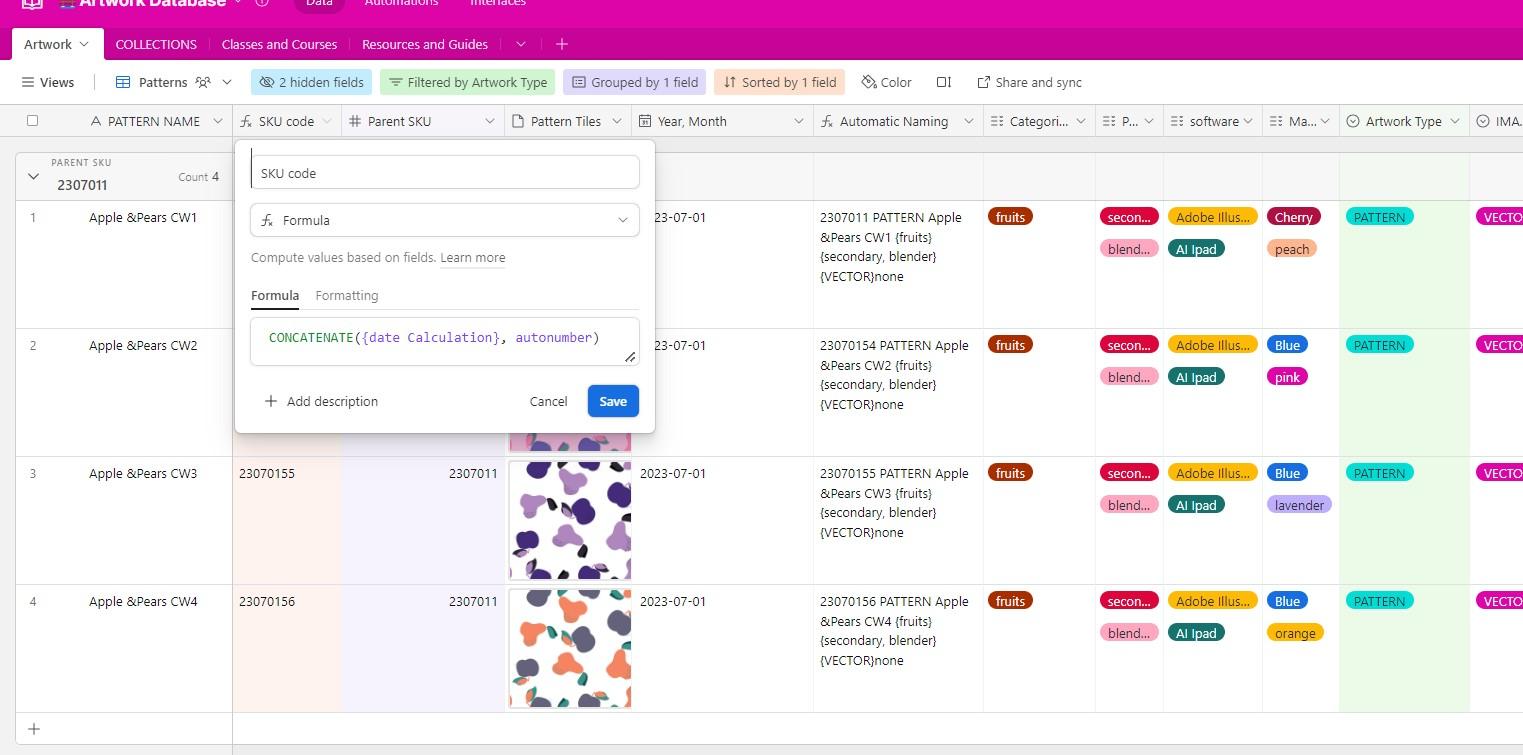Screen dimensions: 1523x755
Task: Select the lavender color tag
Action: click(x=1300, y=505)
